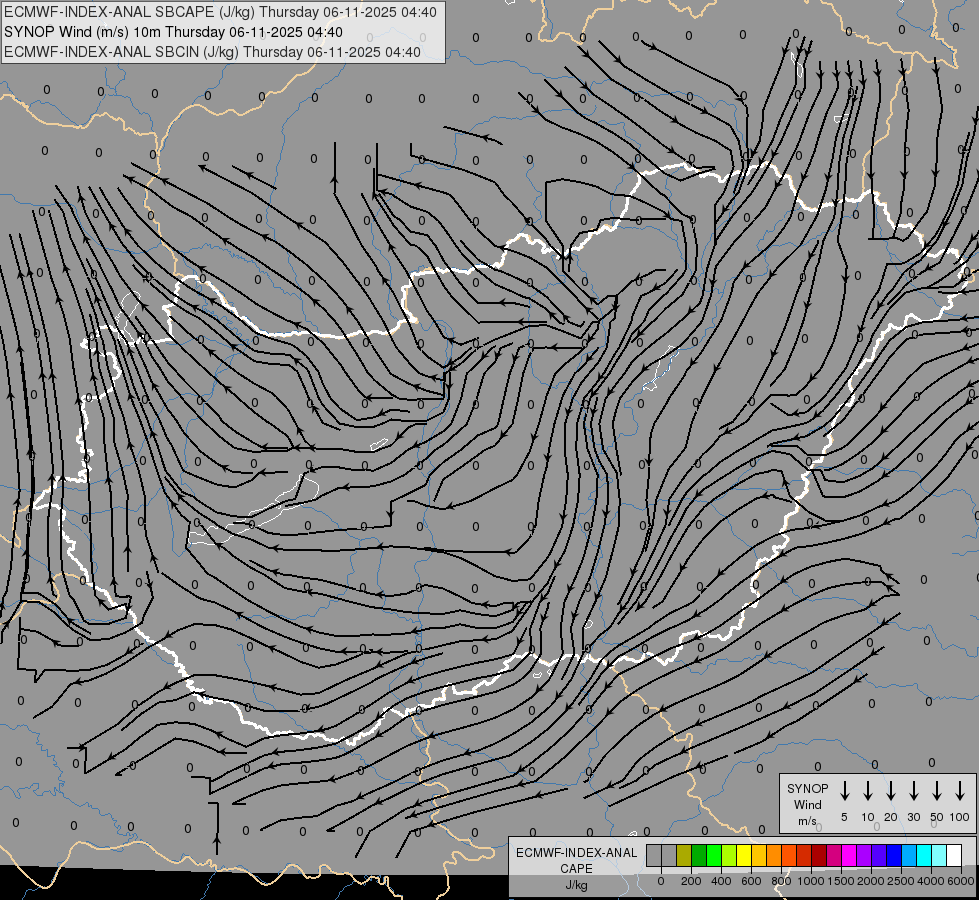Click the '800' tick label on the CAPE scale
The height and width of the screenshot is (900, 979).
click(781, 881)
